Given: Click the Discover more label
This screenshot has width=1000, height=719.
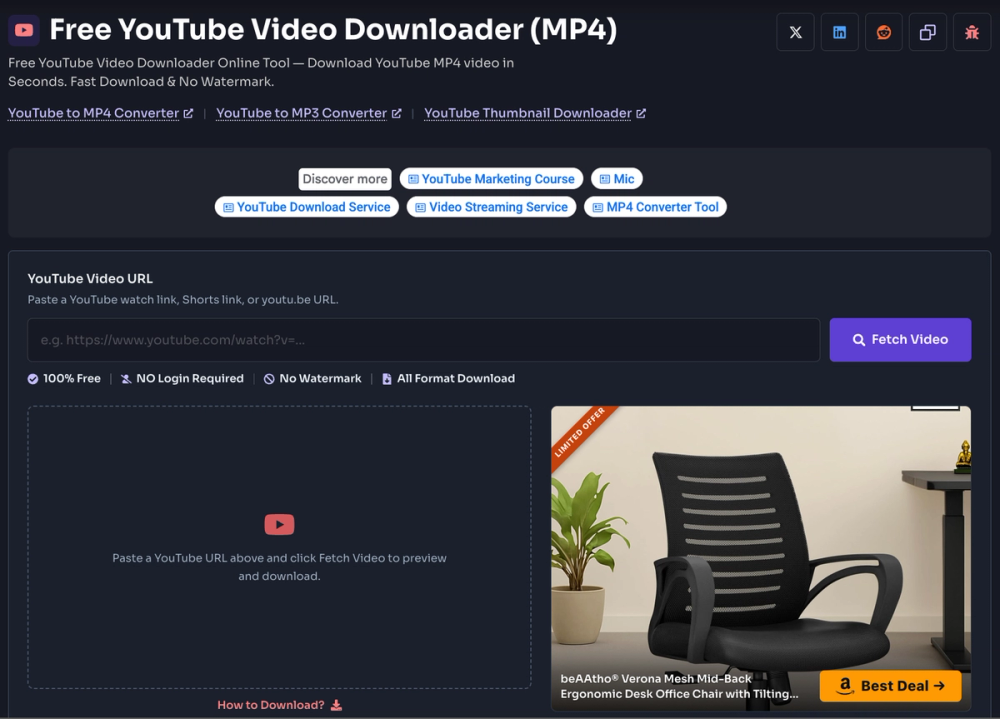Looking at the screenshot, I should (344, 179).
